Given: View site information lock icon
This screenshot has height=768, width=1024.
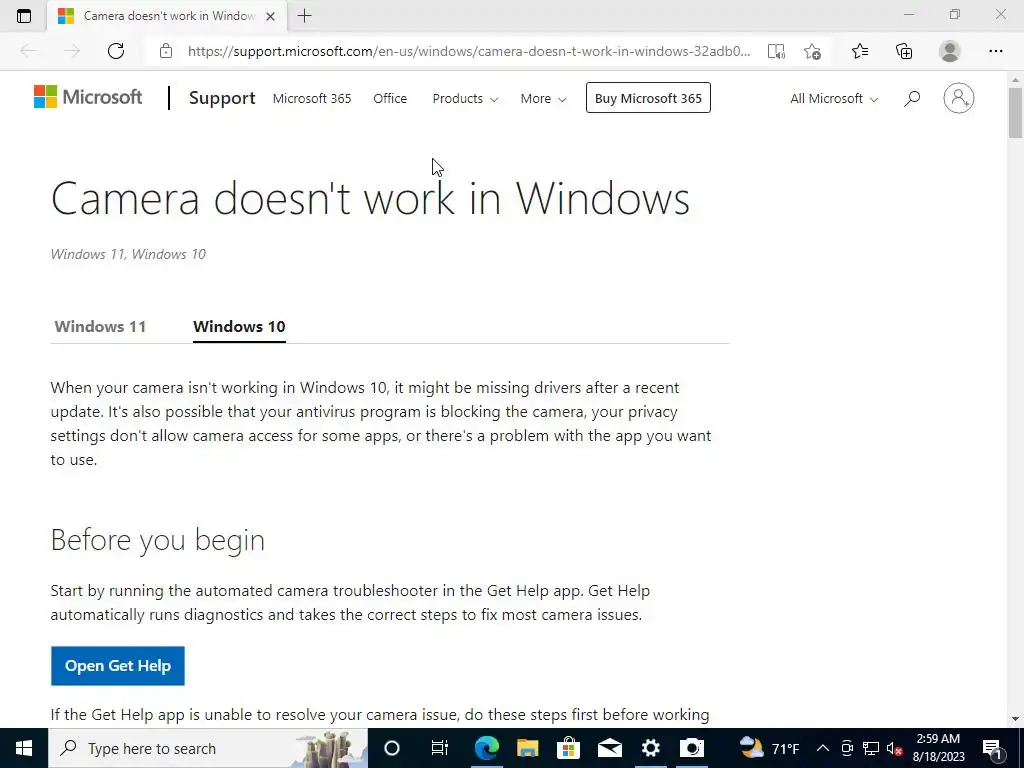Looking at the screenshot, I should (166, 51).
